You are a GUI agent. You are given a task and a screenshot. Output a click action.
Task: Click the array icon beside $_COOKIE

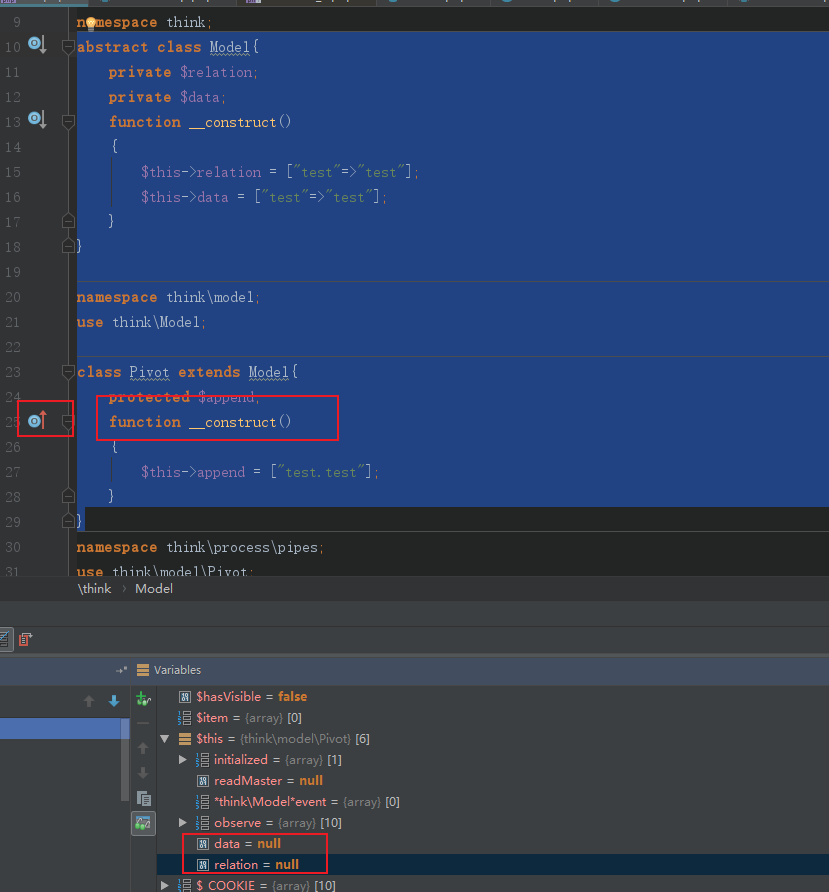pyautogui.click(x=185, y=885)
